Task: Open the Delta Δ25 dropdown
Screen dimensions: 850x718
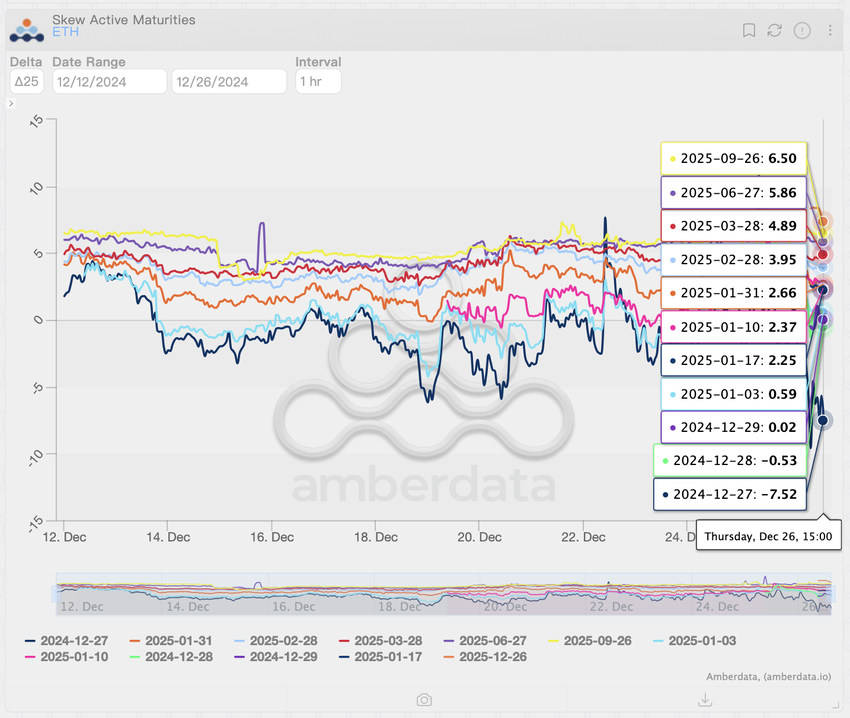Action: pyautogui.click(x=26, y=81)
